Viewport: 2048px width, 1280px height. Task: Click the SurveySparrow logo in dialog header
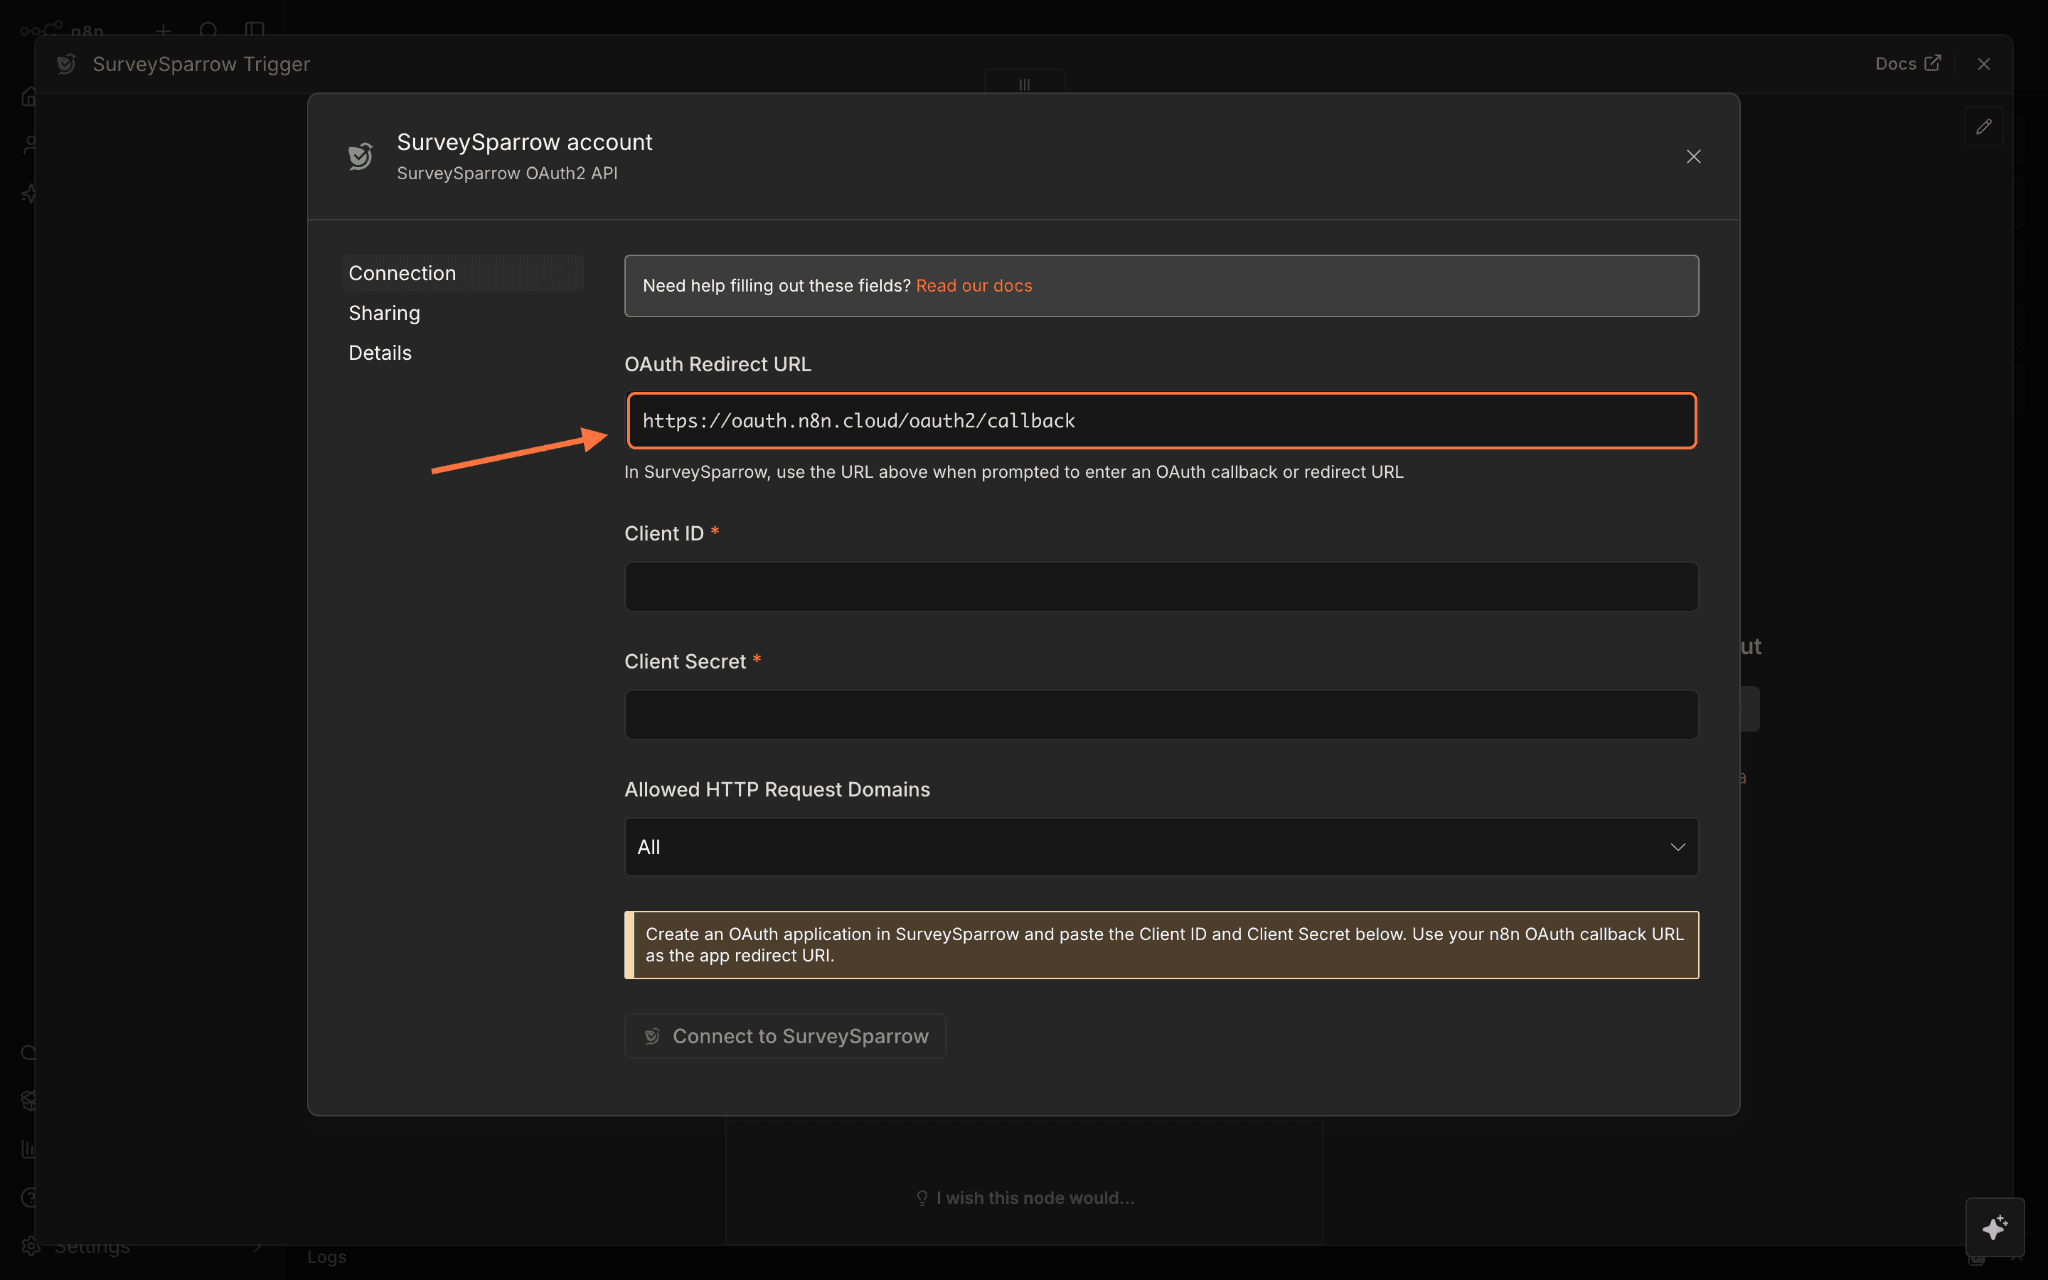[361, 156]
